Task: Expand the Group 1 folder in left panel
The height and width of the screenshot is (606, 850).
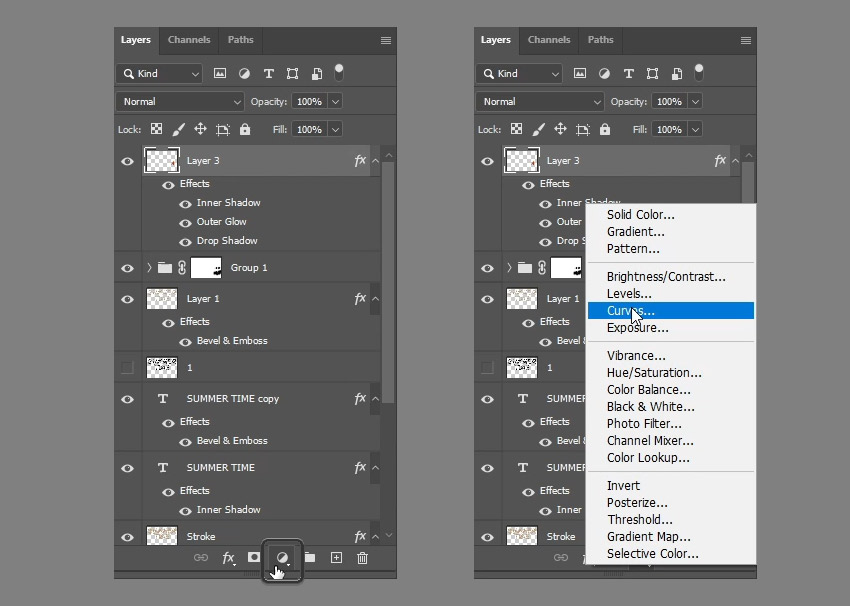Action: [149, 268]
